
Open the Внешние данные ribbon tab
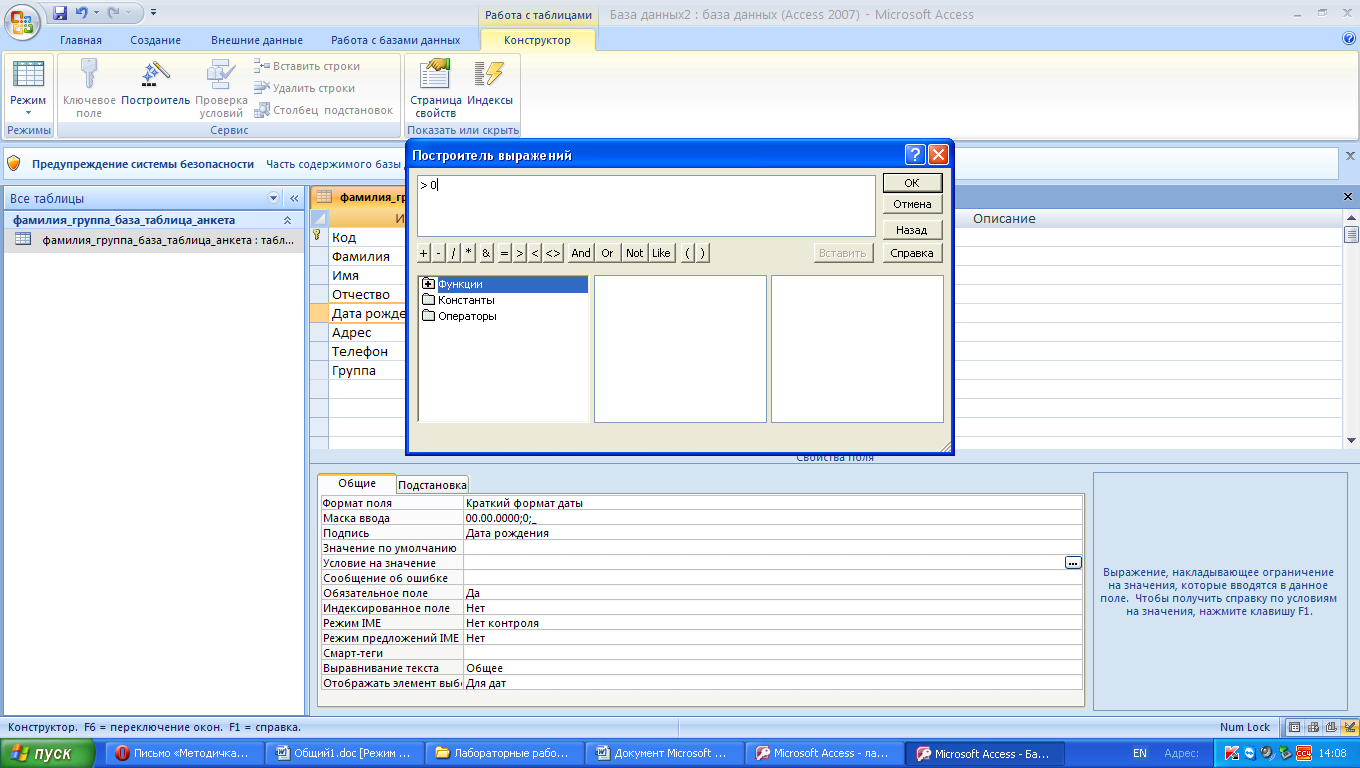point(257,40)
